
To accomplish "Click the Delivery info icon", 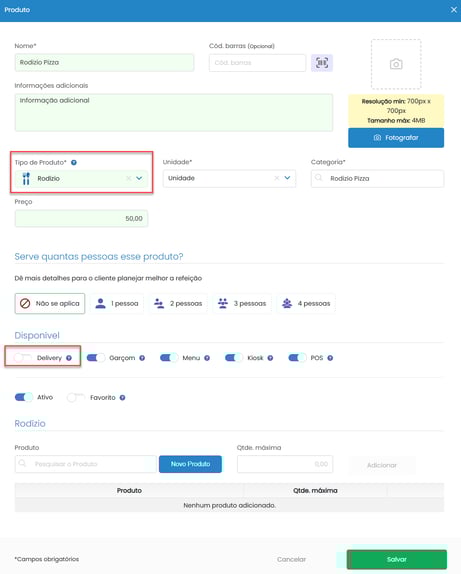I will (69, 358).
